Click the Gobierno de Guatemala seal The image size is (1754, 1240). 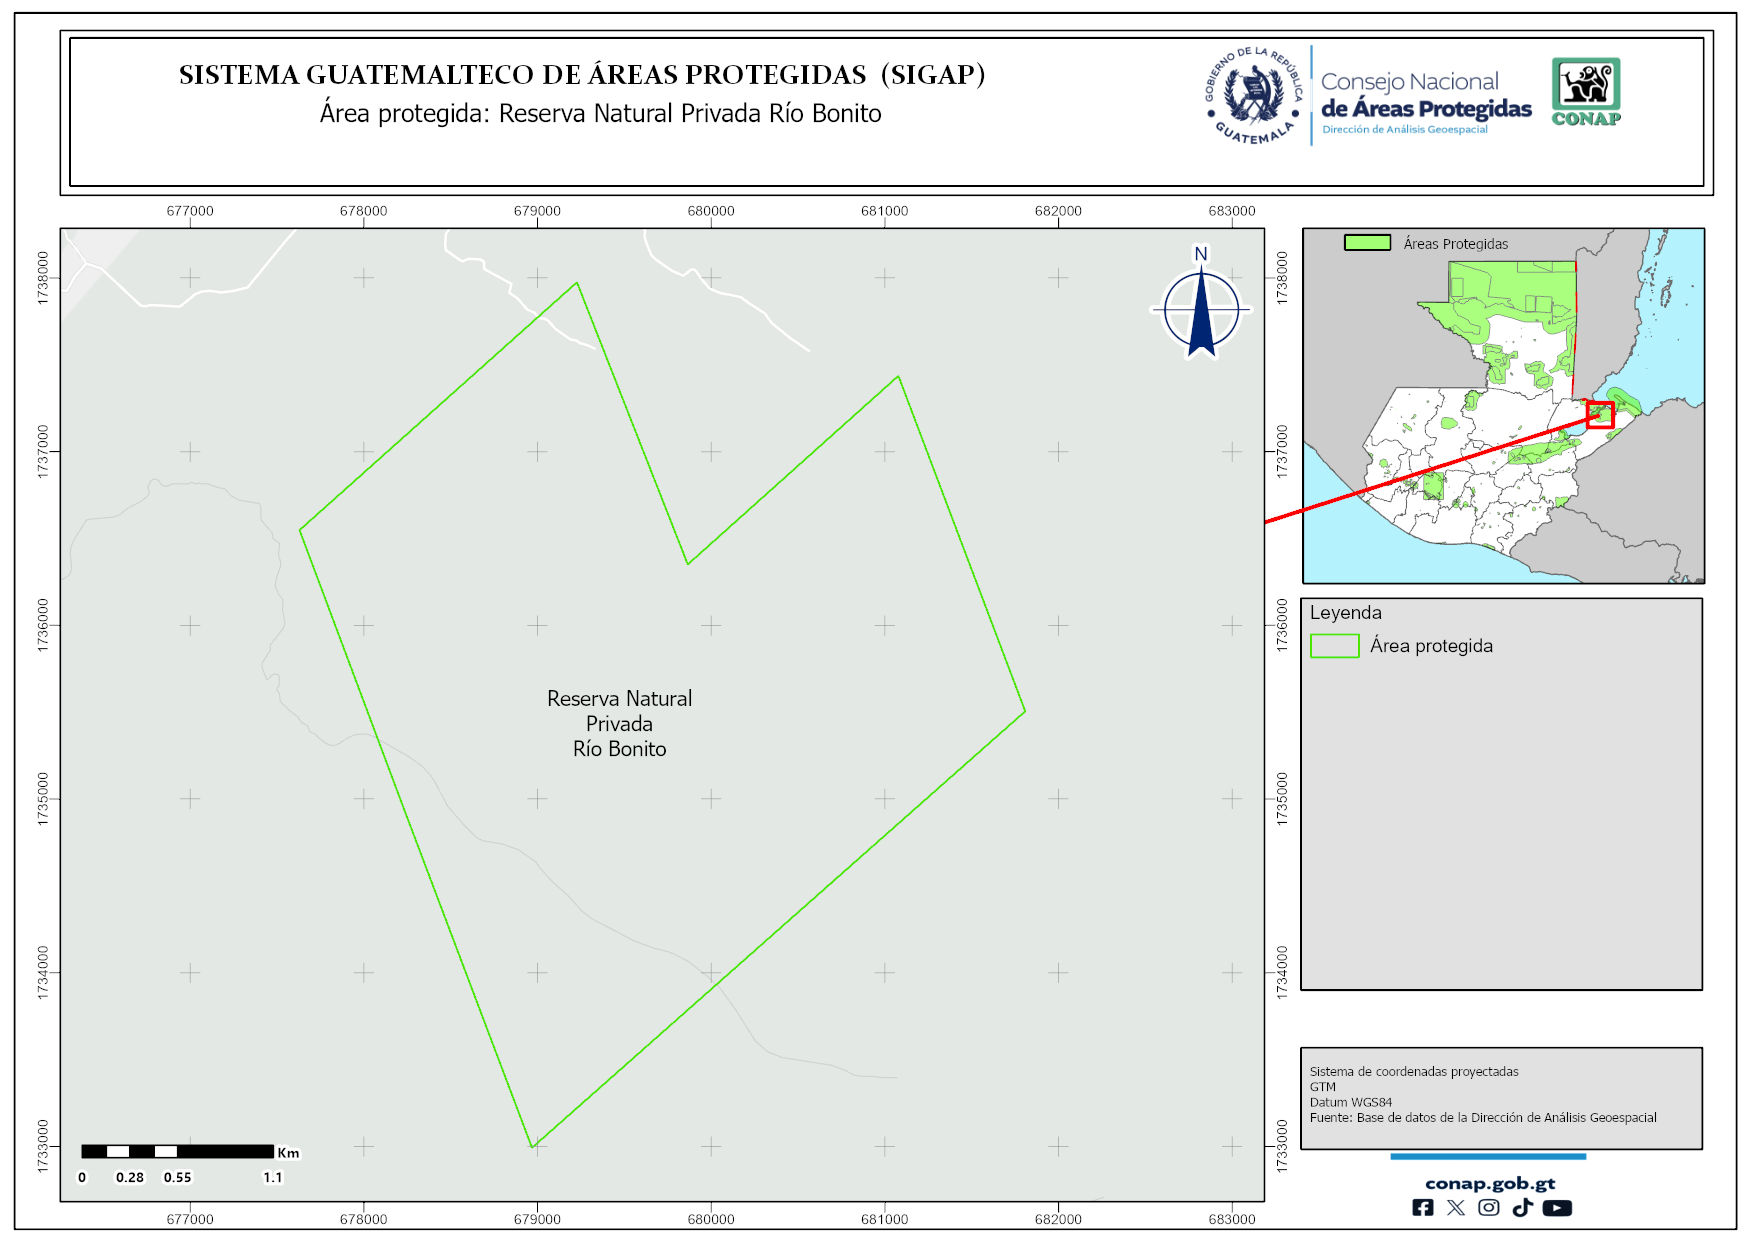pyautogui.click(x=1254, y=96)
